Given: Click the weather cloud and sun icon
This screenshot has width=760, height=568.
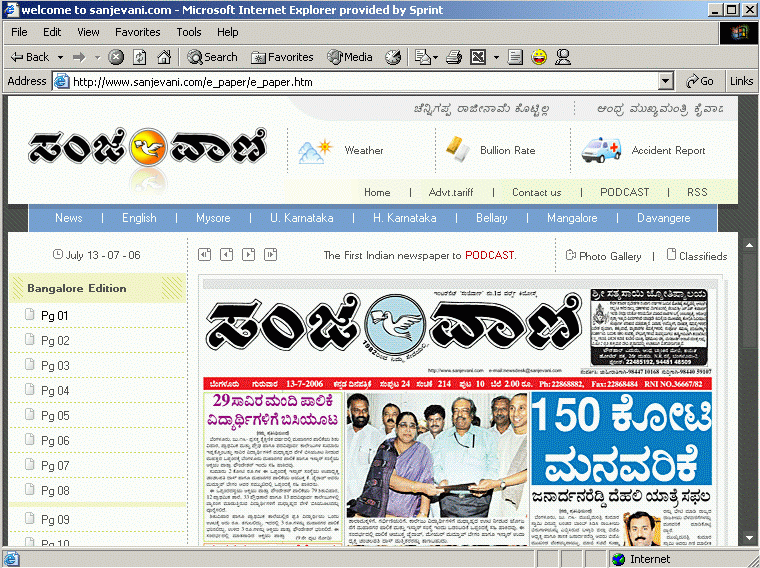Looking at the screenshot, I should [315, 151].
